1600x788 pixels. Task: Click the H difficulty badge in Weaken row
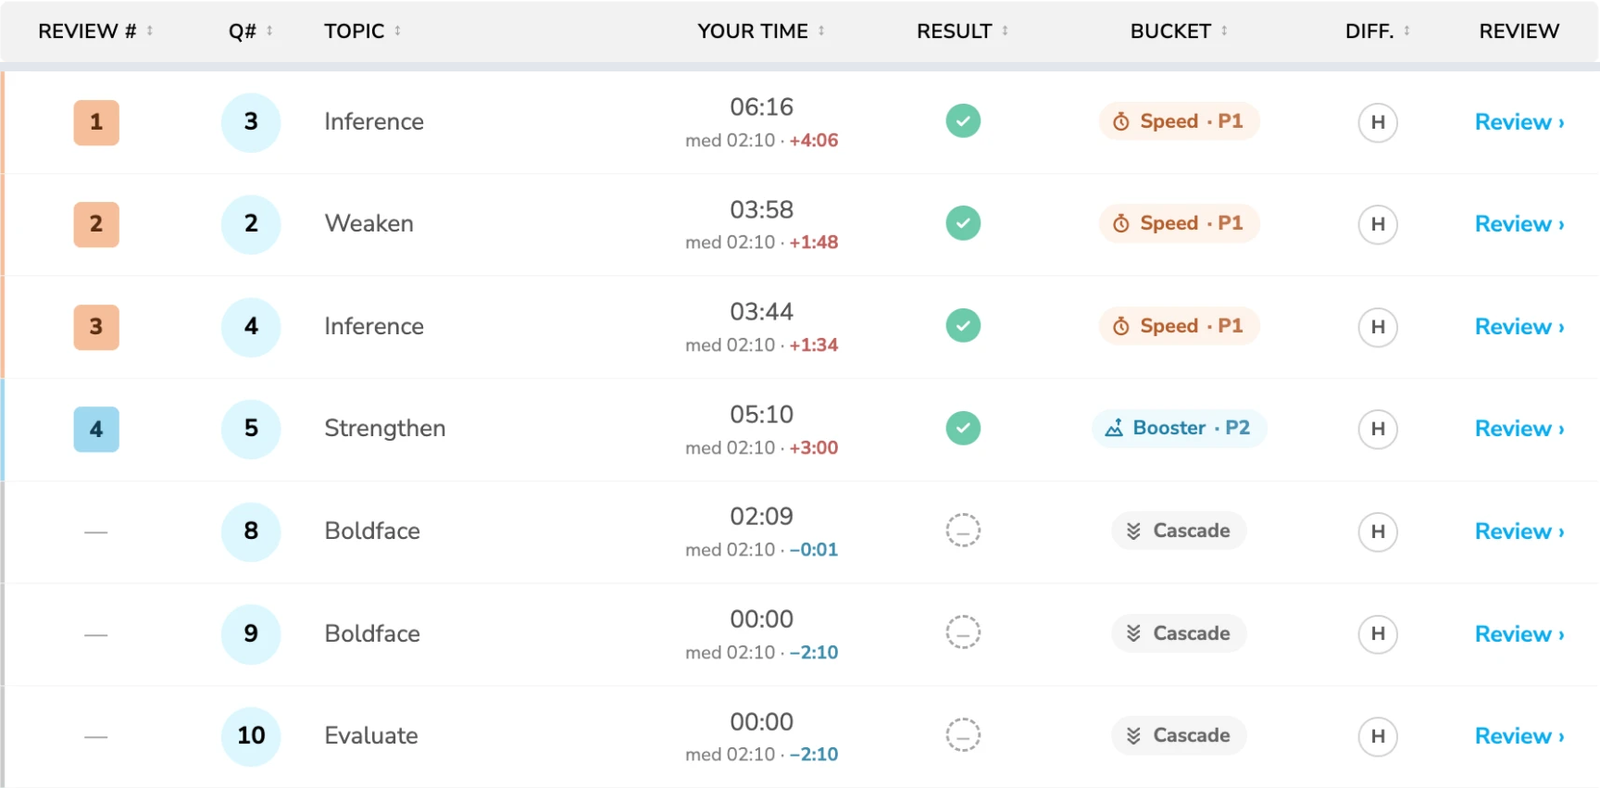pos(1377,224)
